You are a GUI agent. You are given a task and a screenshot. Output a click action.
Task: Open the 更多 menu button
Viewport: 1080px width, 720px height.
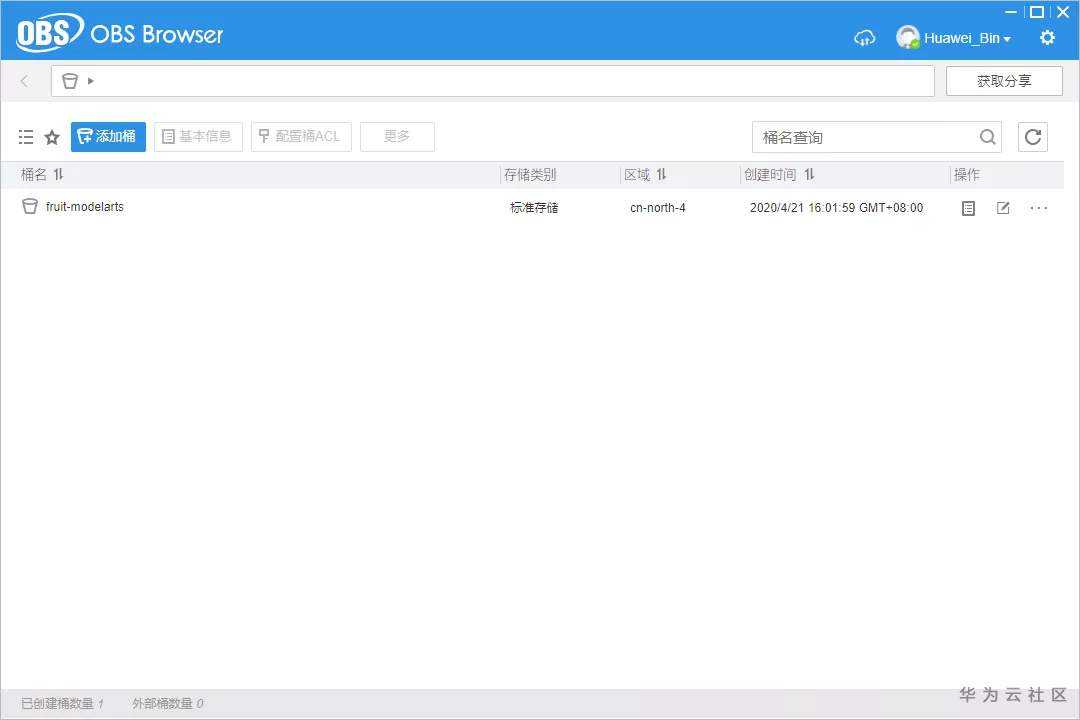(397, 136)
